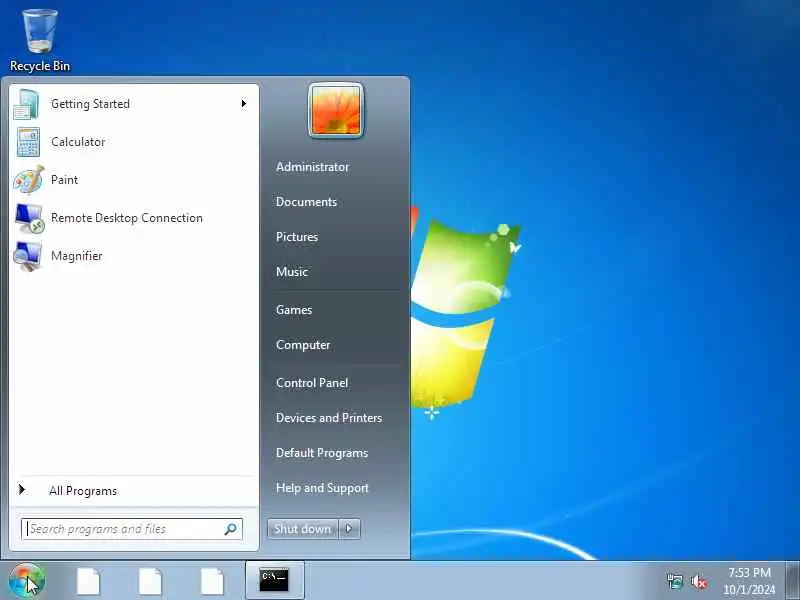The height and width of the screenshot is (600, 800).
Task: Click the Show desktop strip
Action: pyautogui.click(x=793, y=580)
